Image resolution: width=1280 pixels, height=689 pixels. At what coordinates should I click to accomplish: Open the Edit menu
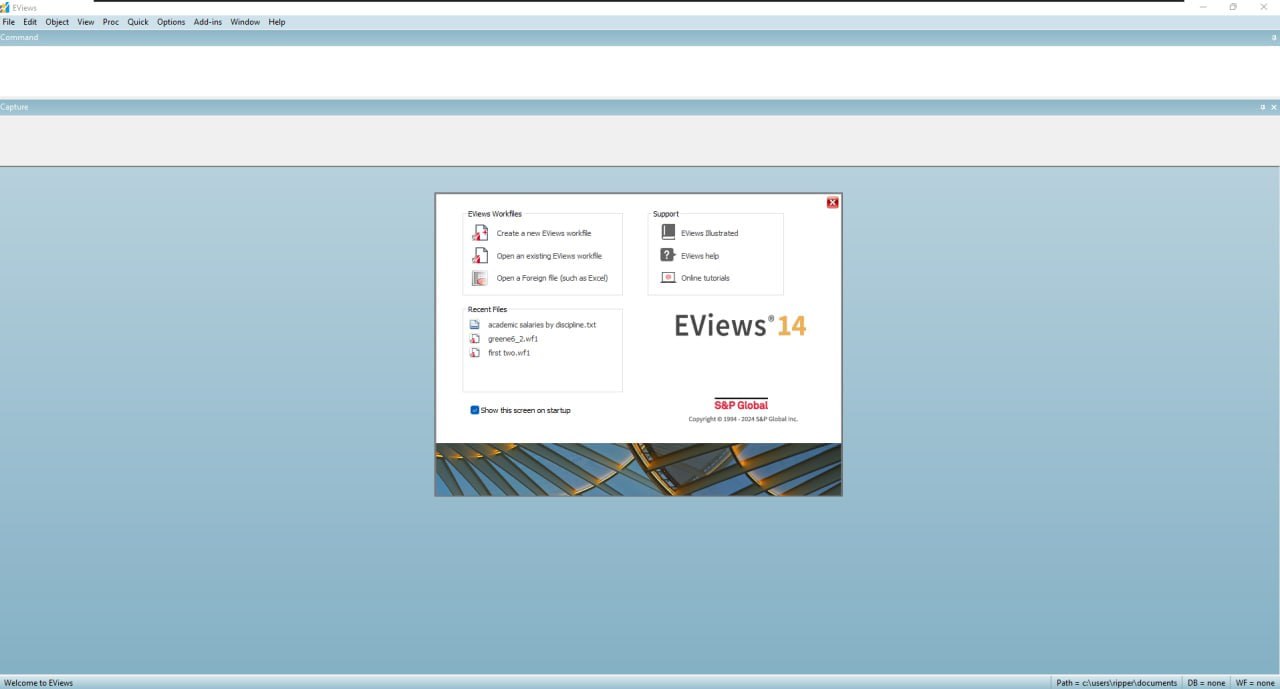30,22
